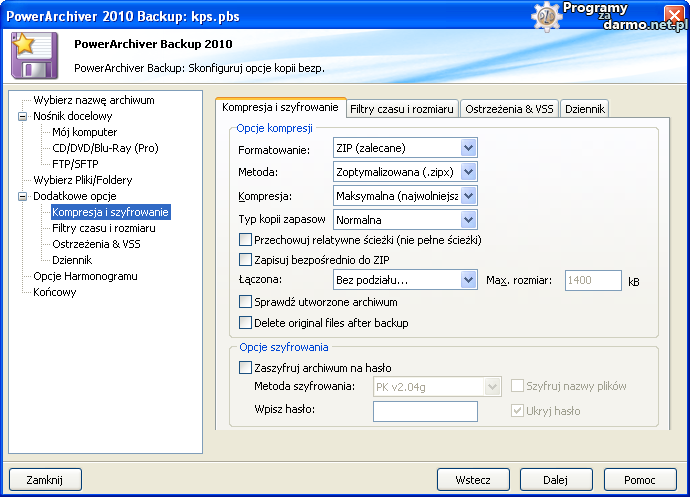
Task: Enable Delete original files after backup
Action: pyautogui.click(x=246, y=323)
